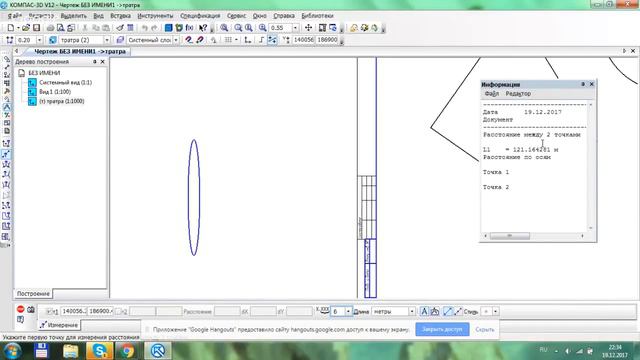Toggle global snaps setting
The height and width of the screenshot is (360, 640).
coord(189,40)
